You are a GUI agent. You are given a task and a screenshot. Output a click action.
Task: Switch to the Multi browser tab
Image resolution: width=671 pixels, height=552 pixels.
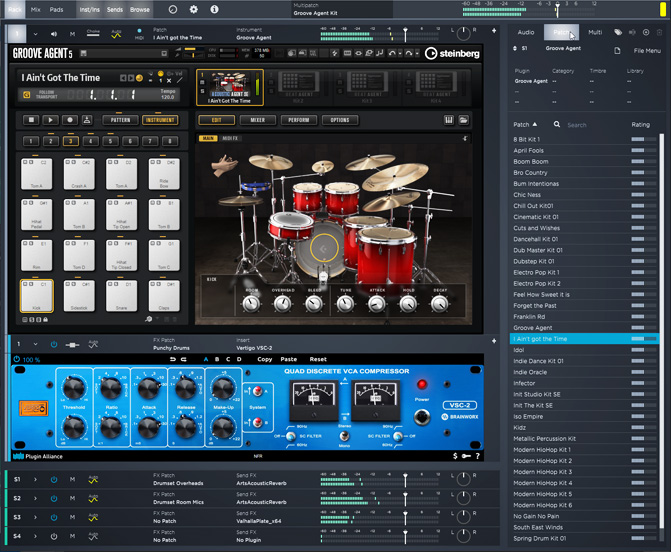click(x=595, y=33)
